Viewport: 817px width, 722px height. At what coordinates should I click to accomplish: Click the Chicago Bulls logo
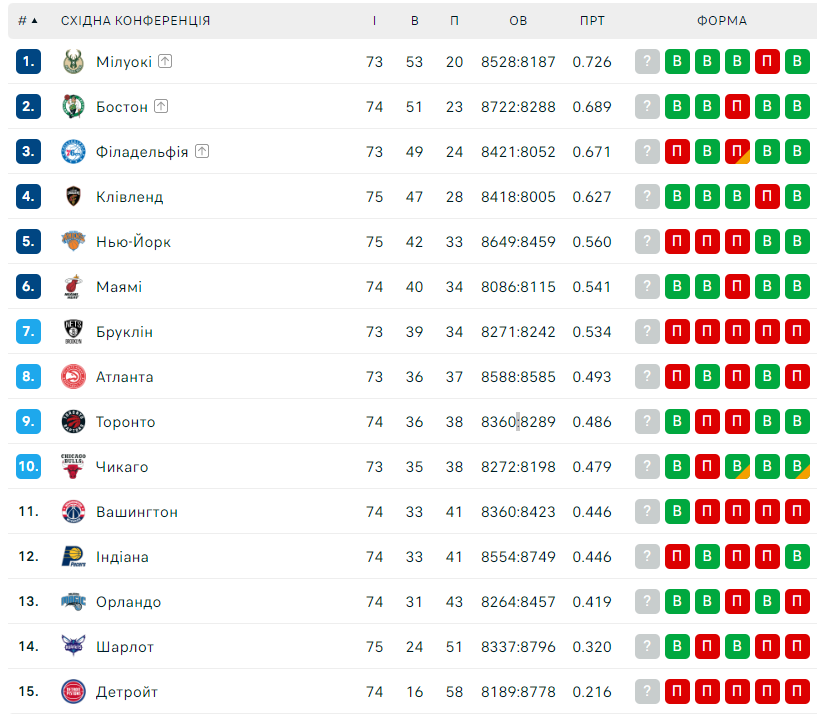click(73, 466)
